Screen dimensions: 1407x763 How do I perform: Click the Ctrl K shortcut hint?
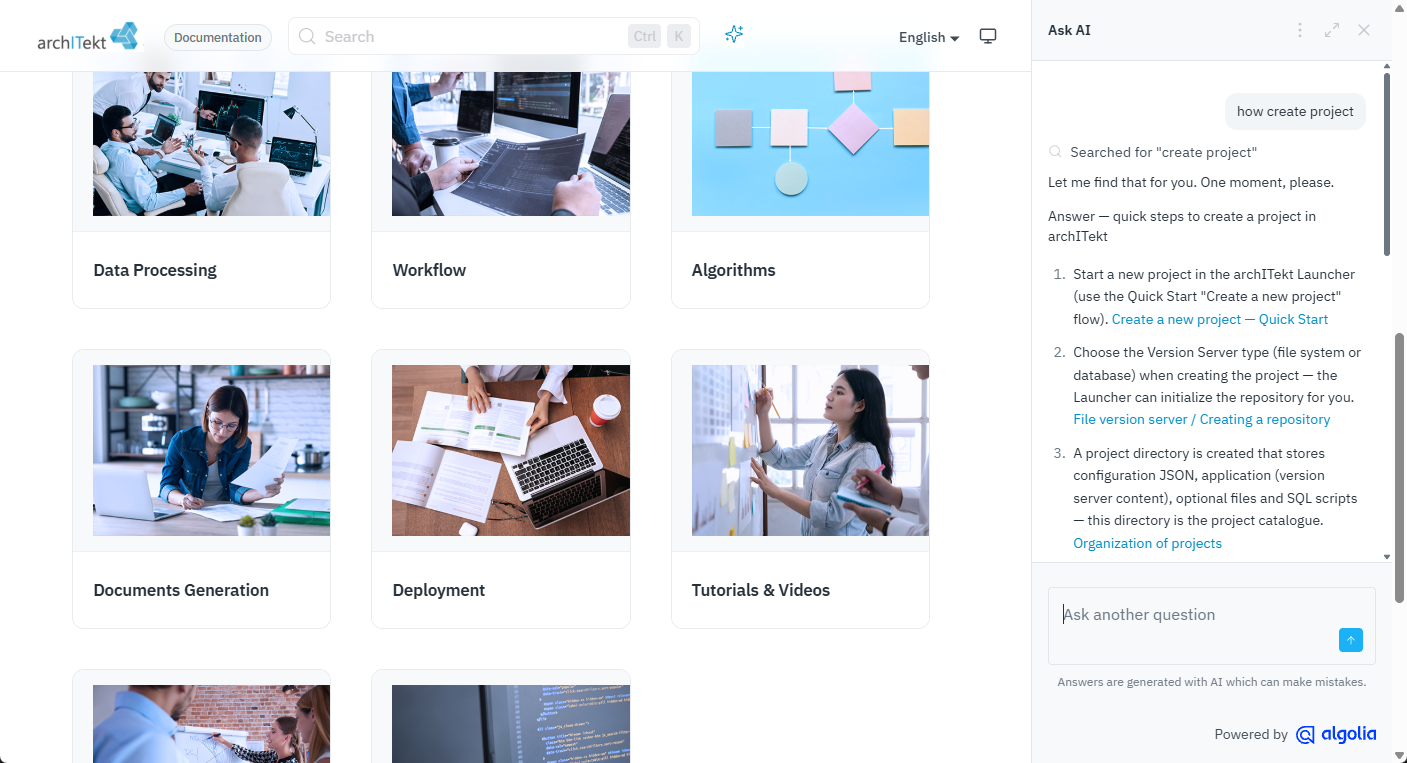660,36
